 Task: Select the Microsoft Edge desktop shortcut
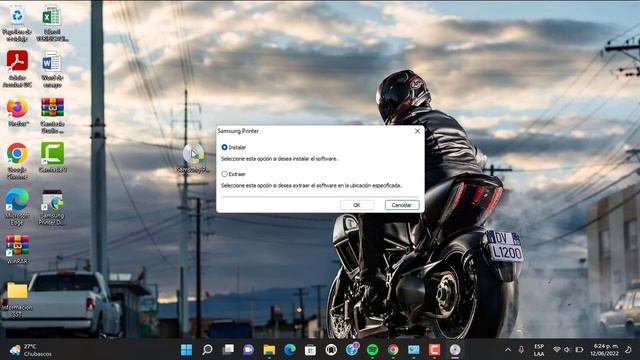(17, 207)
